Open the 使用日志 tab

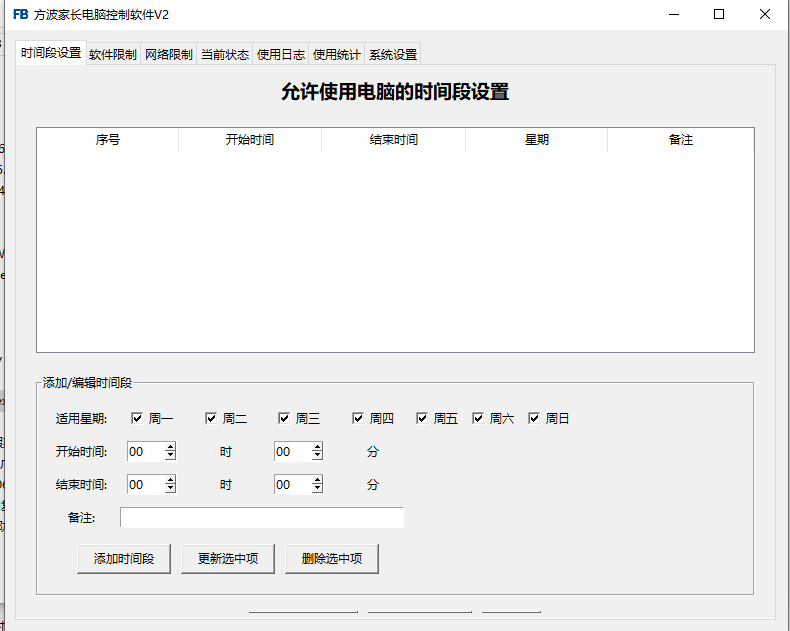pyautogui.click(x=281, y=55)
